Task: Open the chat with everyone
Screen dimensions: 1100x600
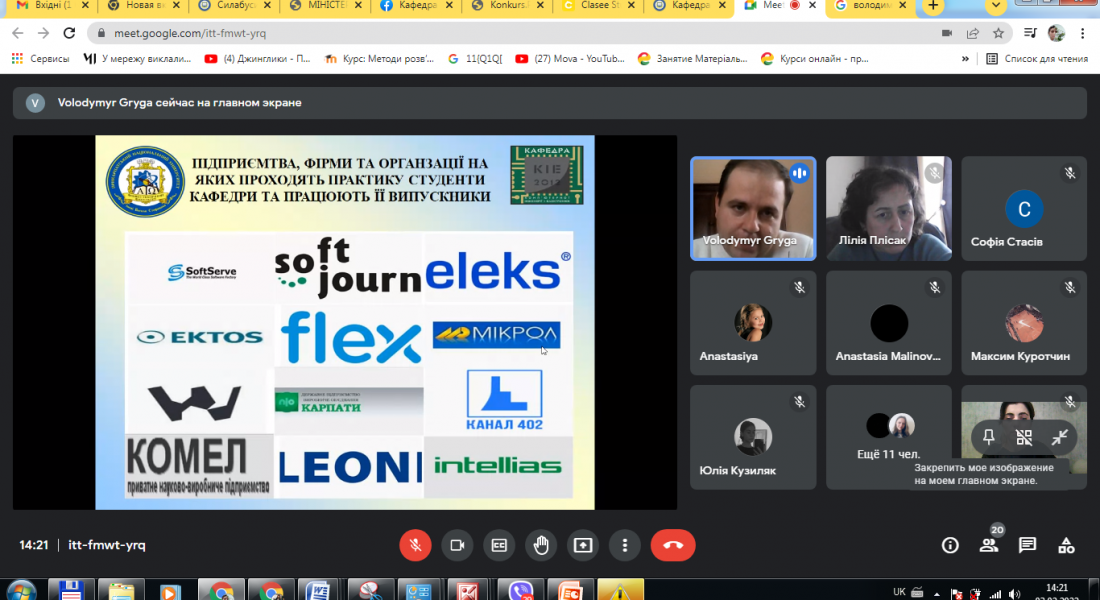Action: click(x=1027, y=545)
